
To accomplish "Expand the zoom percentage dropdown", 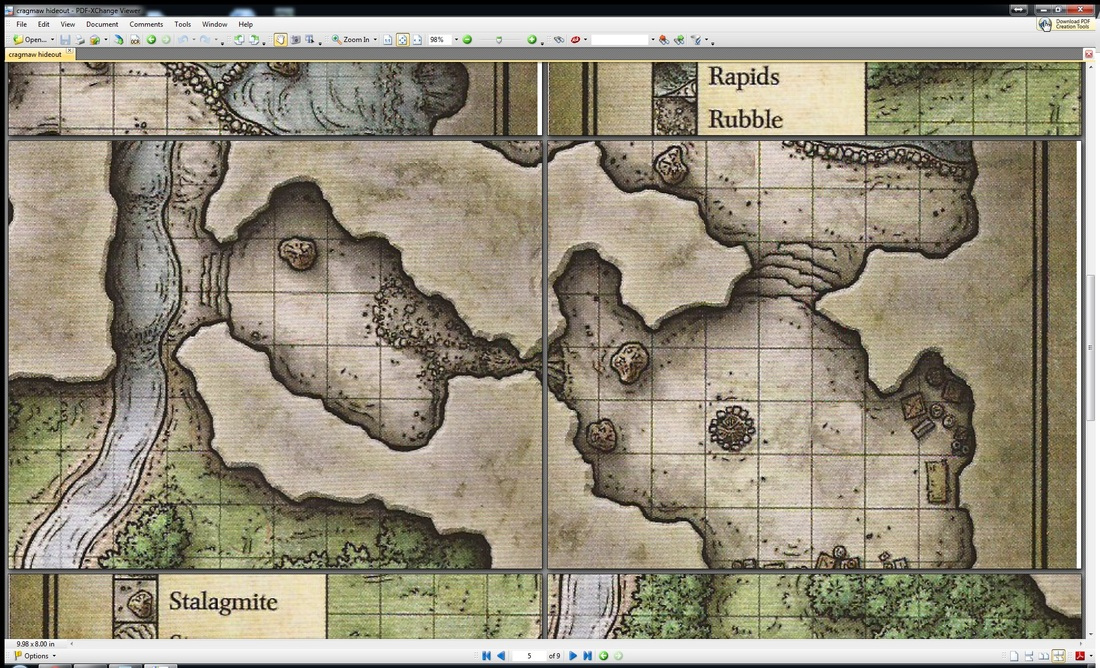I will [x=456, y=40].
